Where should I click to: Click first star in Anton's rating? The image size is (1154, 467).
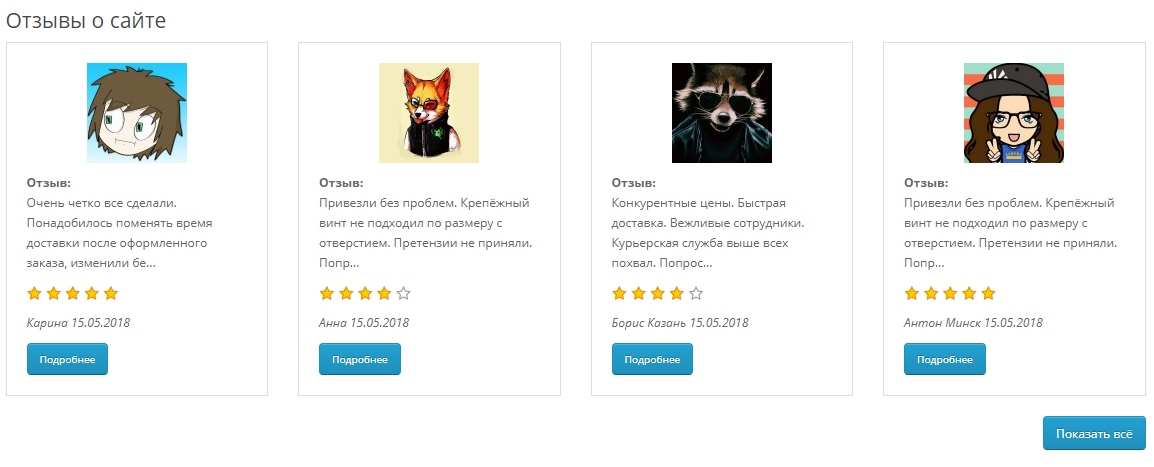click(912, 293)
